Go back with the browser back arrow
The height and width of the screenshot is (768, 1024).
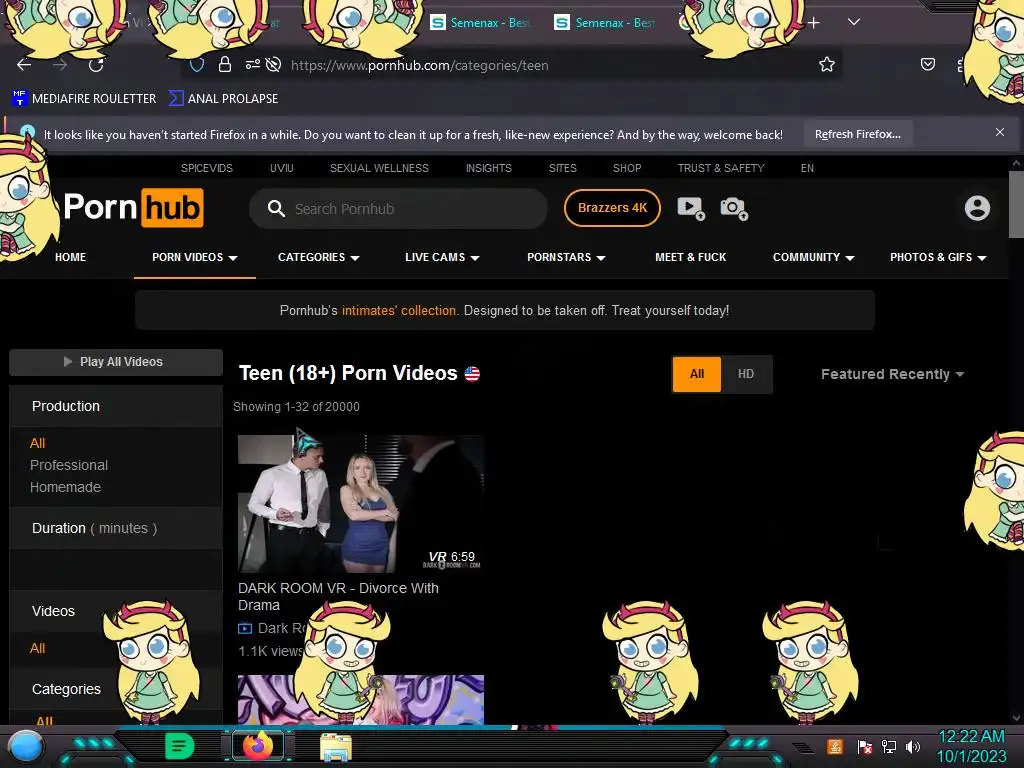tap(24, 65)
